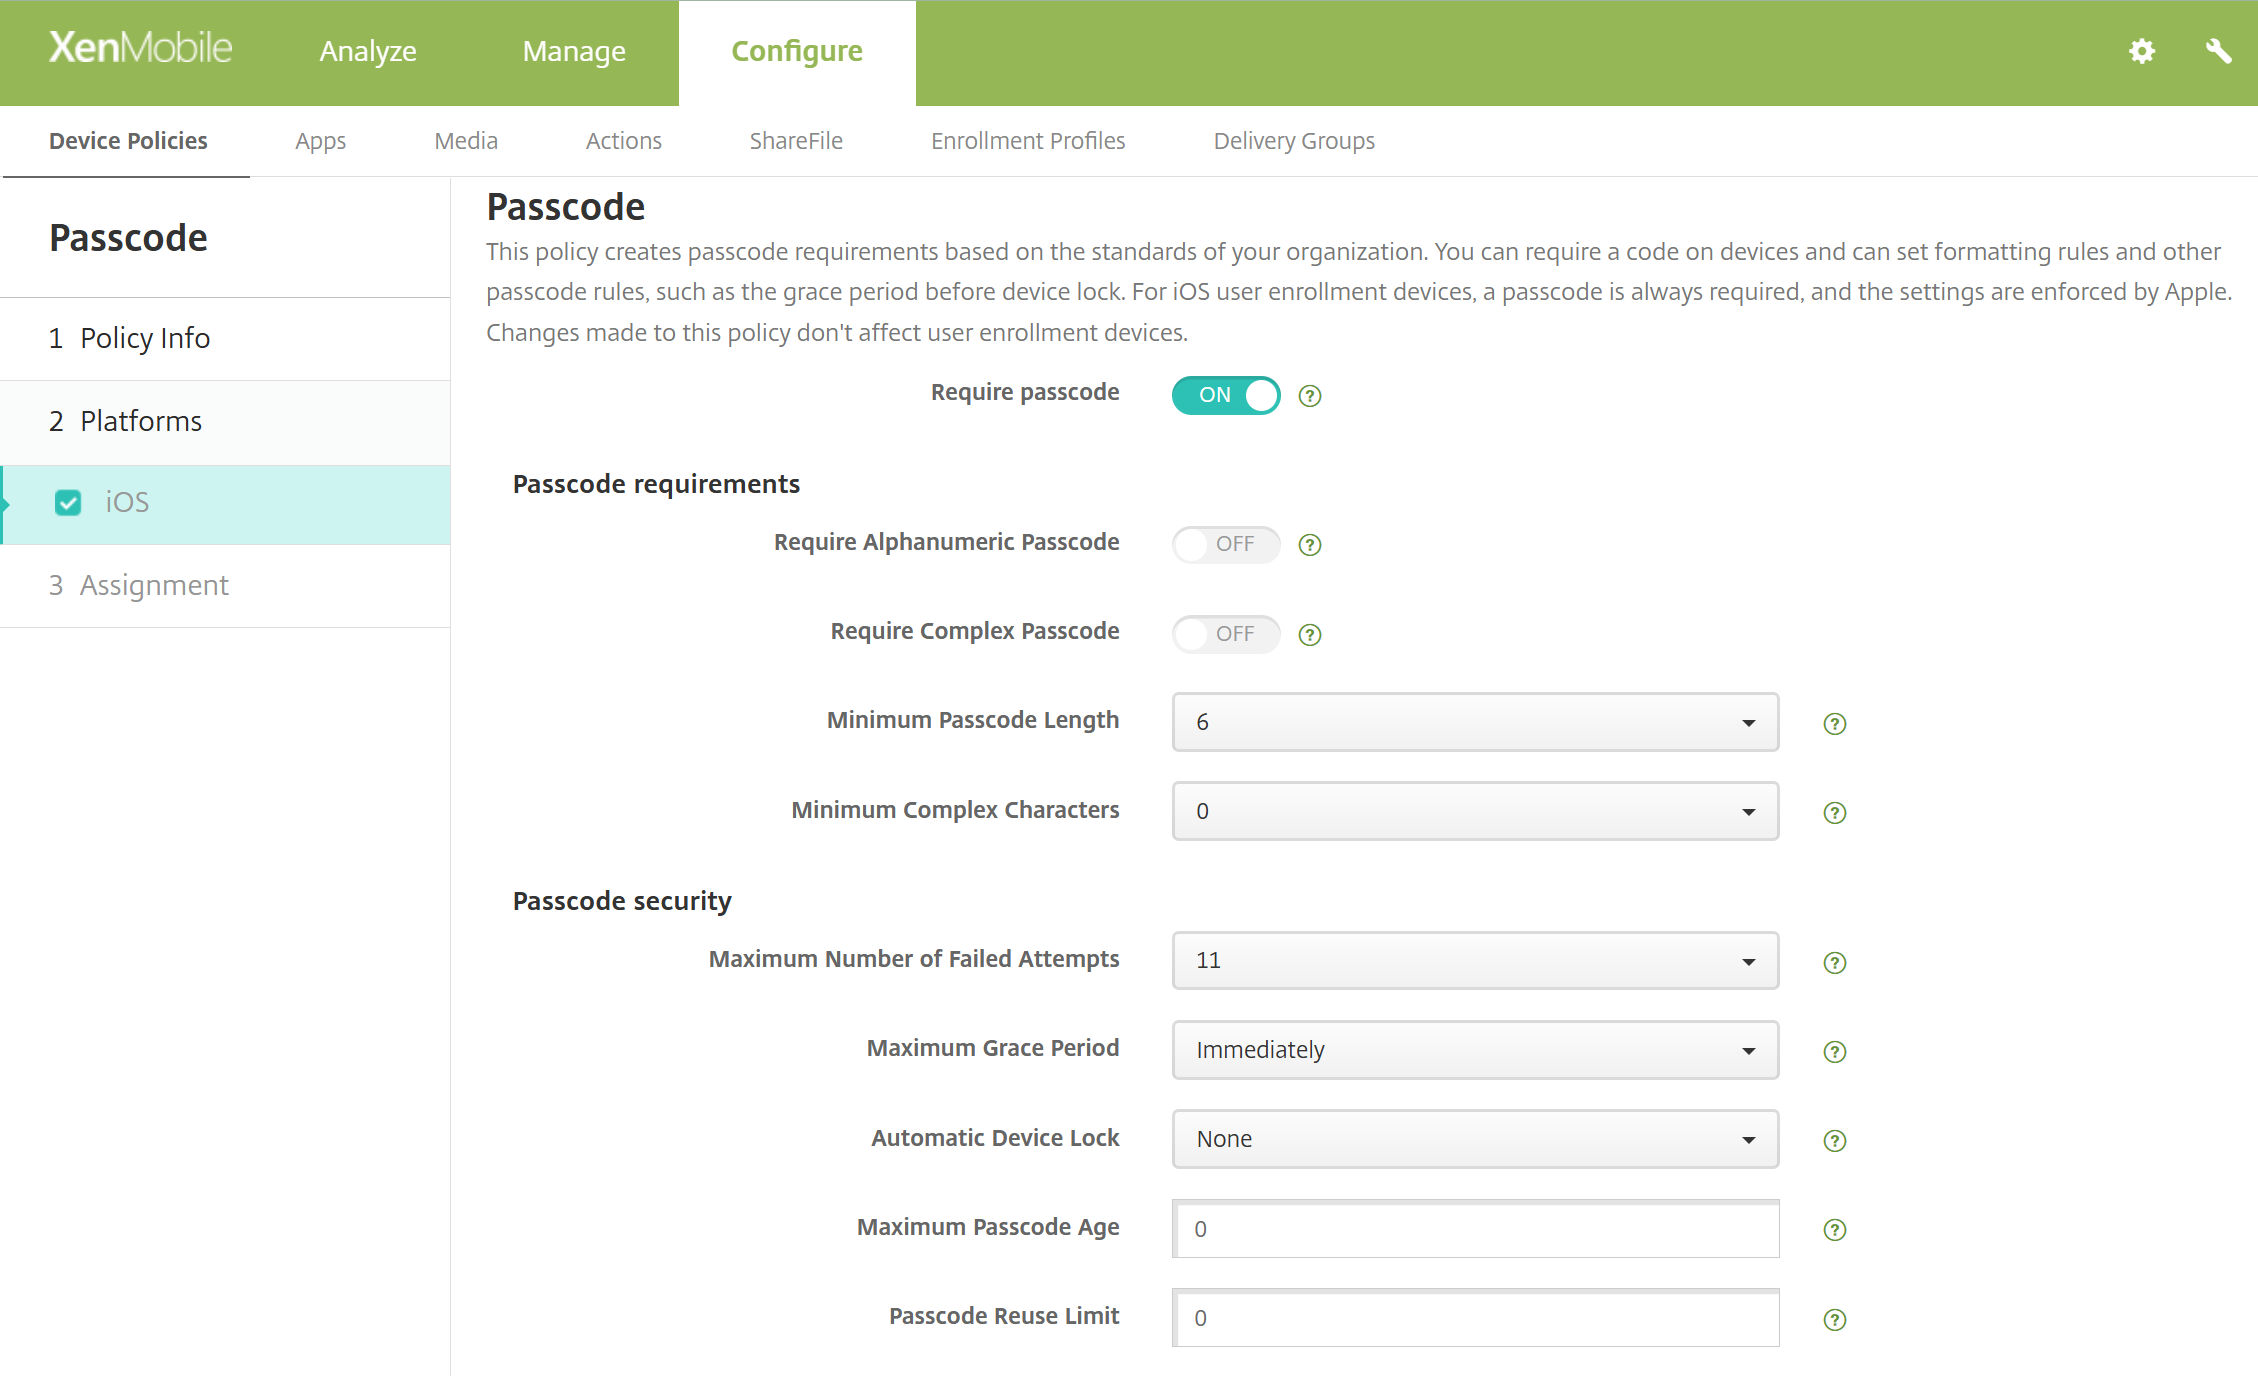Open help for Minimum Complex Characters
Screen dimensions: 2258x1376
click(x=1834, y=812)
